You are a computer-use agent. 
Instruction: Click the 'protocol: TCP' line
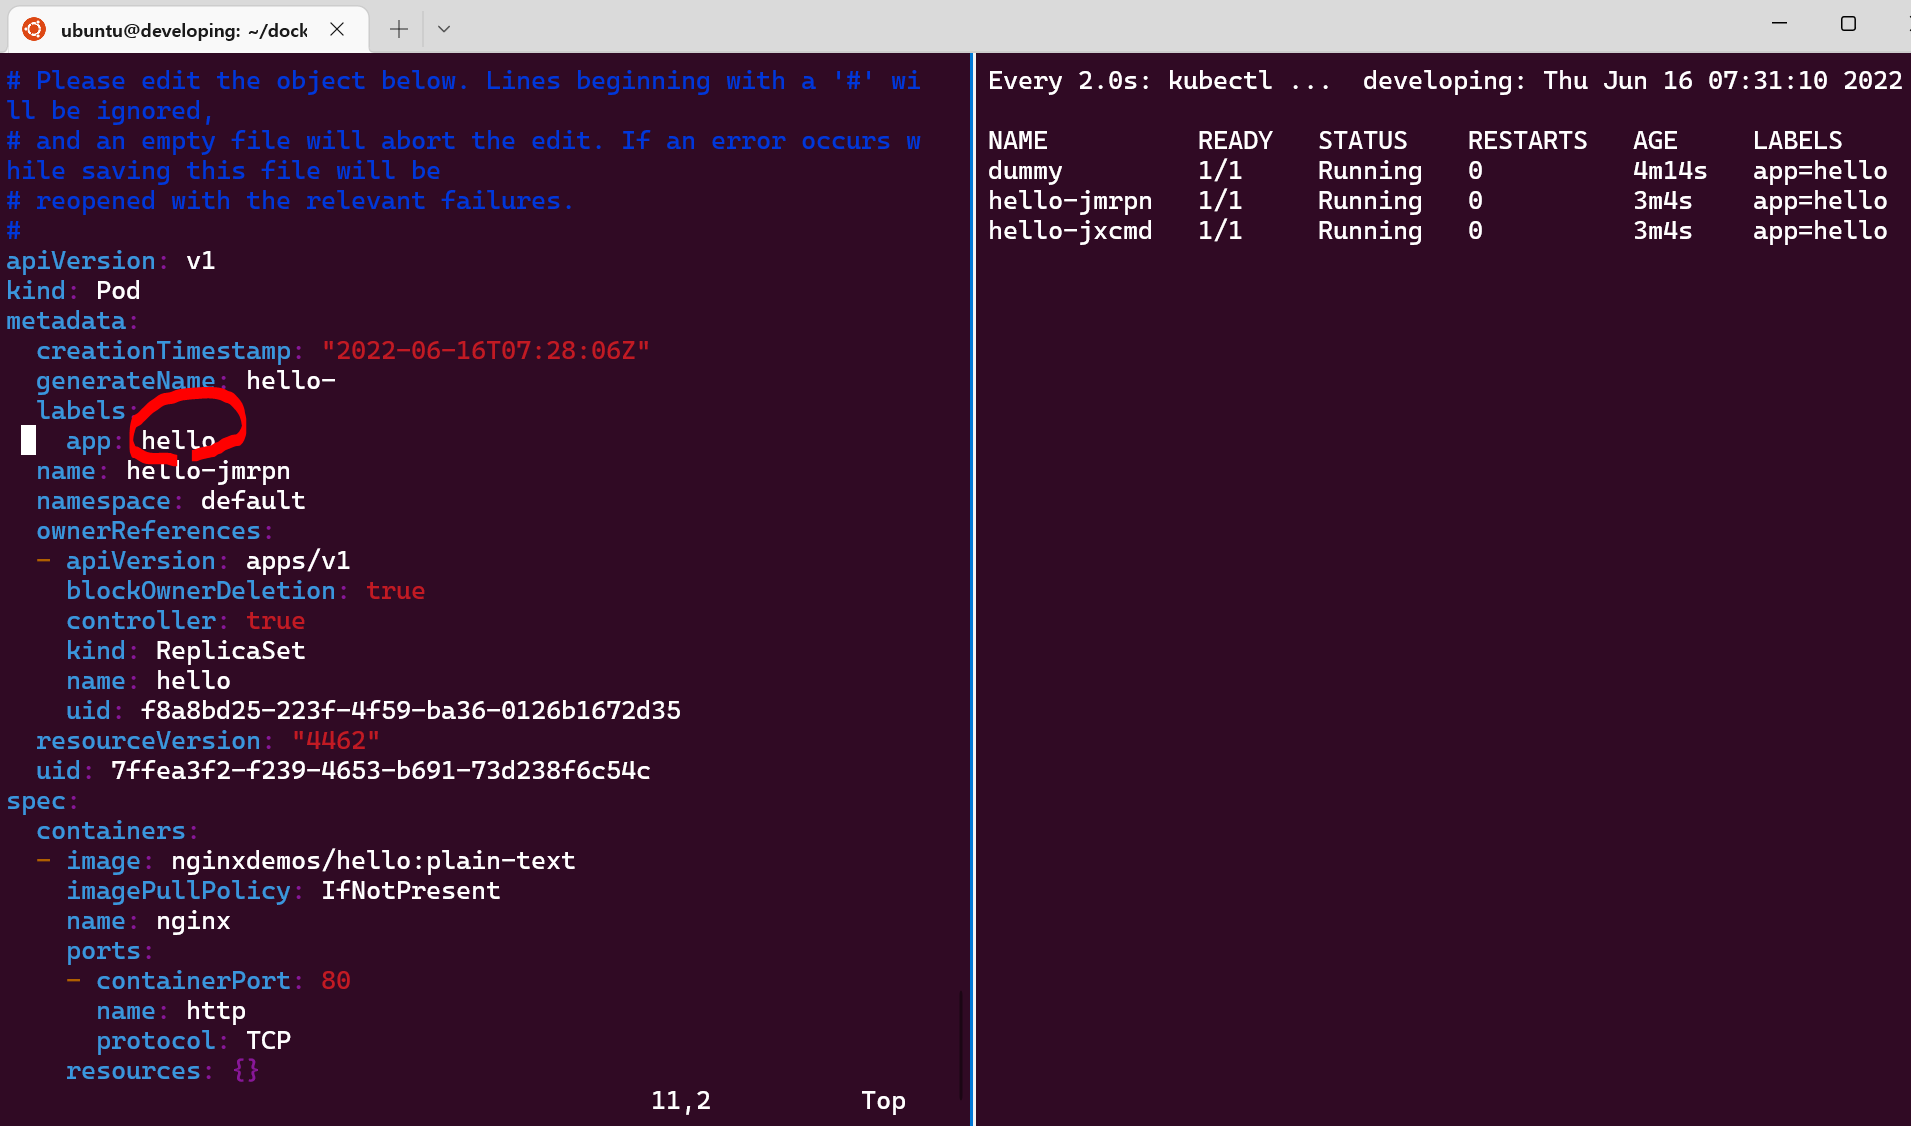193,1041
